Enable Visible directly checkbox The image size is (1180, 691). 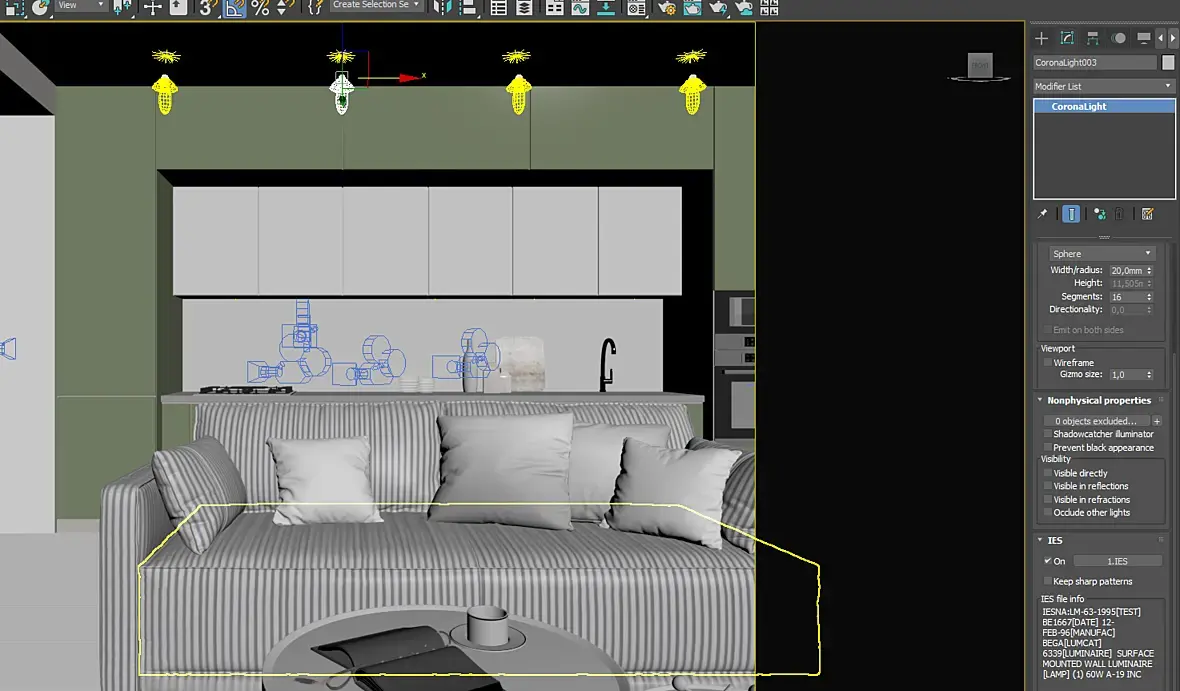point(1048,473)
